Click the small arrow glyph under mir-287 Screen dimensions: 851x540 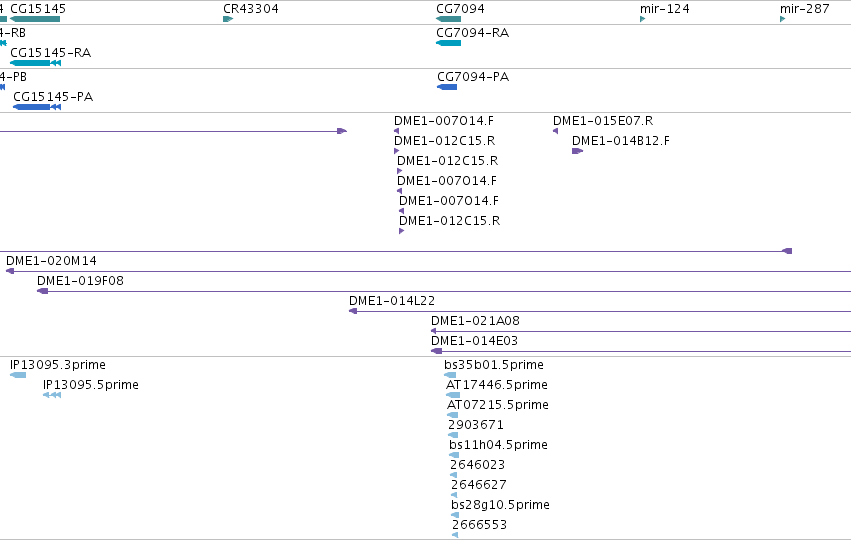(783, 19)
